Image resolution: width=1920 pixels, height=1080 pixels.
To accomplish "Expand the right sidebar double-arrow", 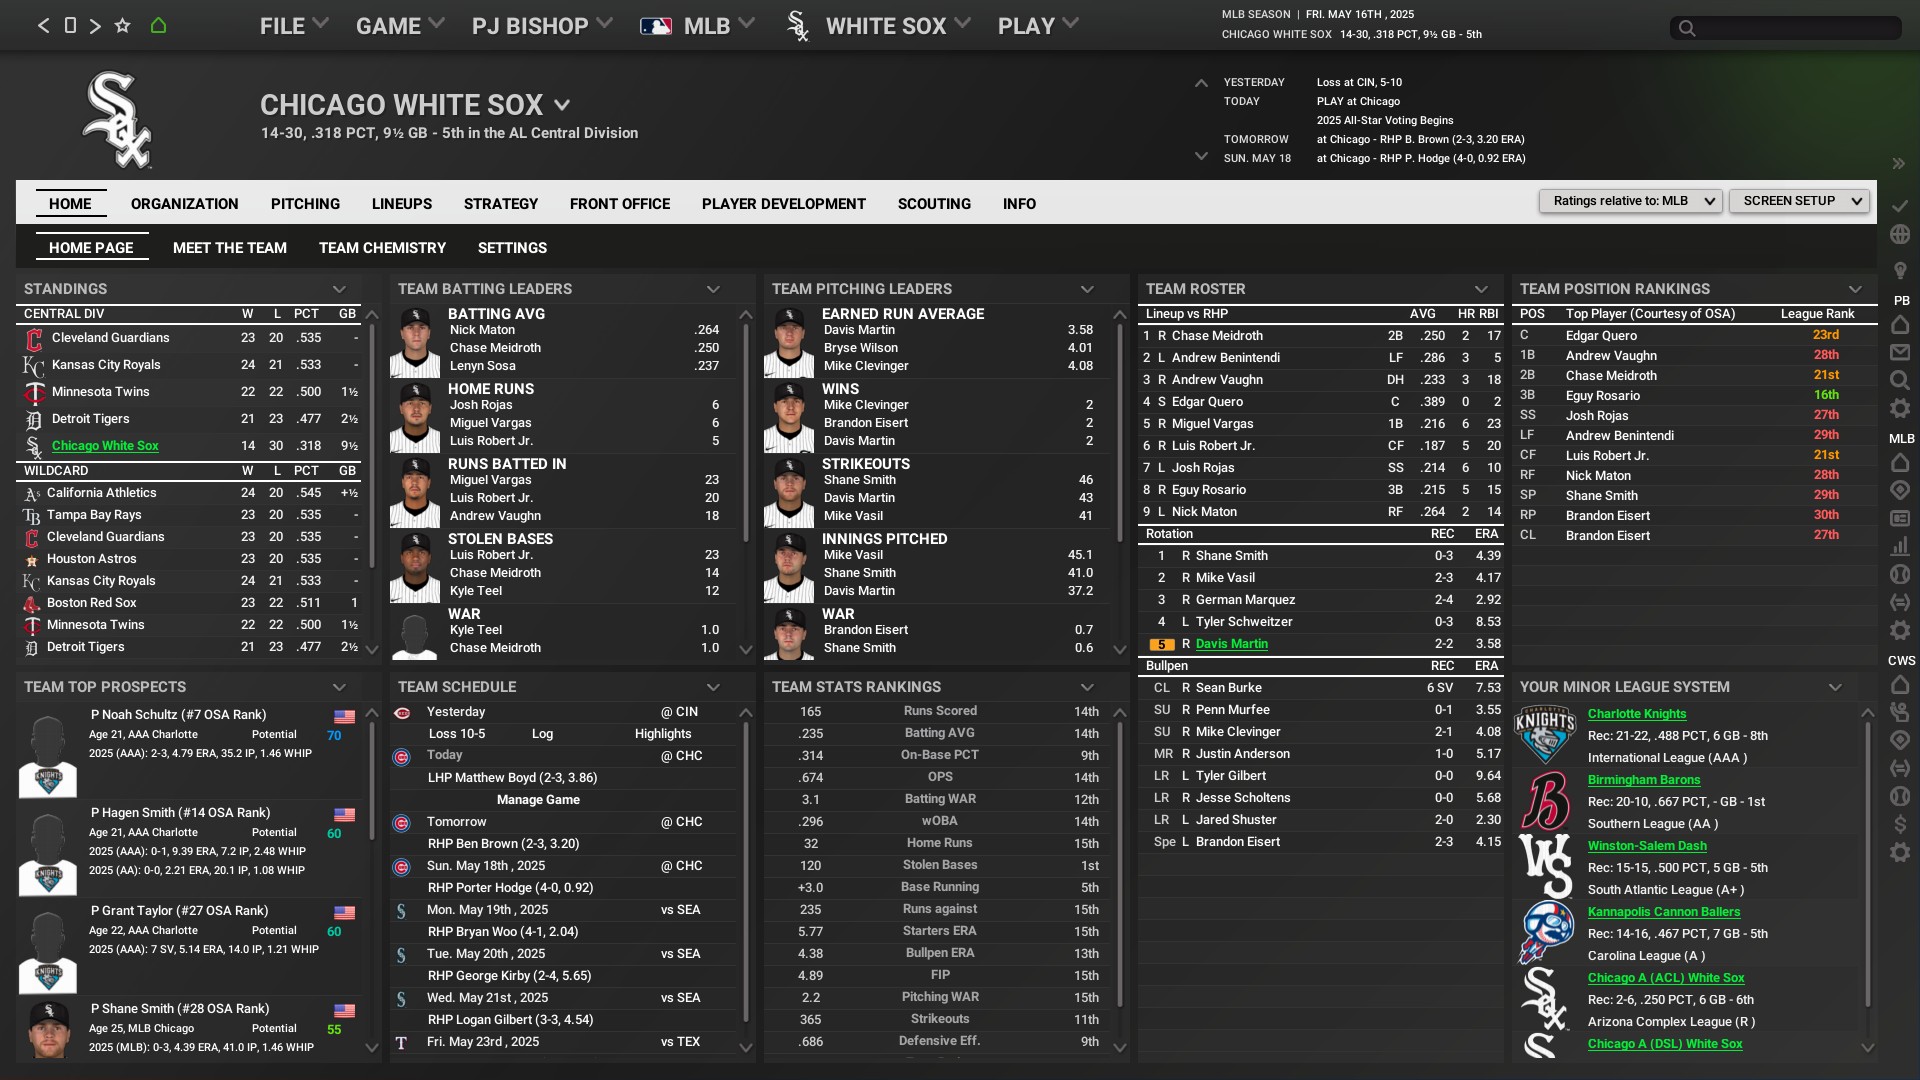I will tap(1898, 163).
